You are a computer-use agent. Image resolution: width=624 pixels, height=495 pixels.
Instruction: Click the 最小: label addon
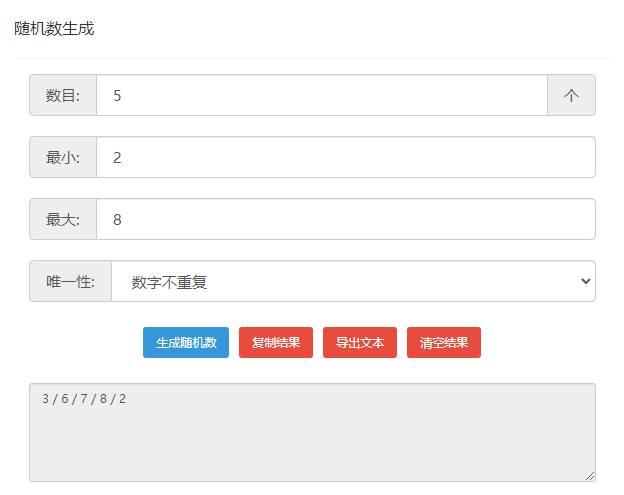[63, 157]
